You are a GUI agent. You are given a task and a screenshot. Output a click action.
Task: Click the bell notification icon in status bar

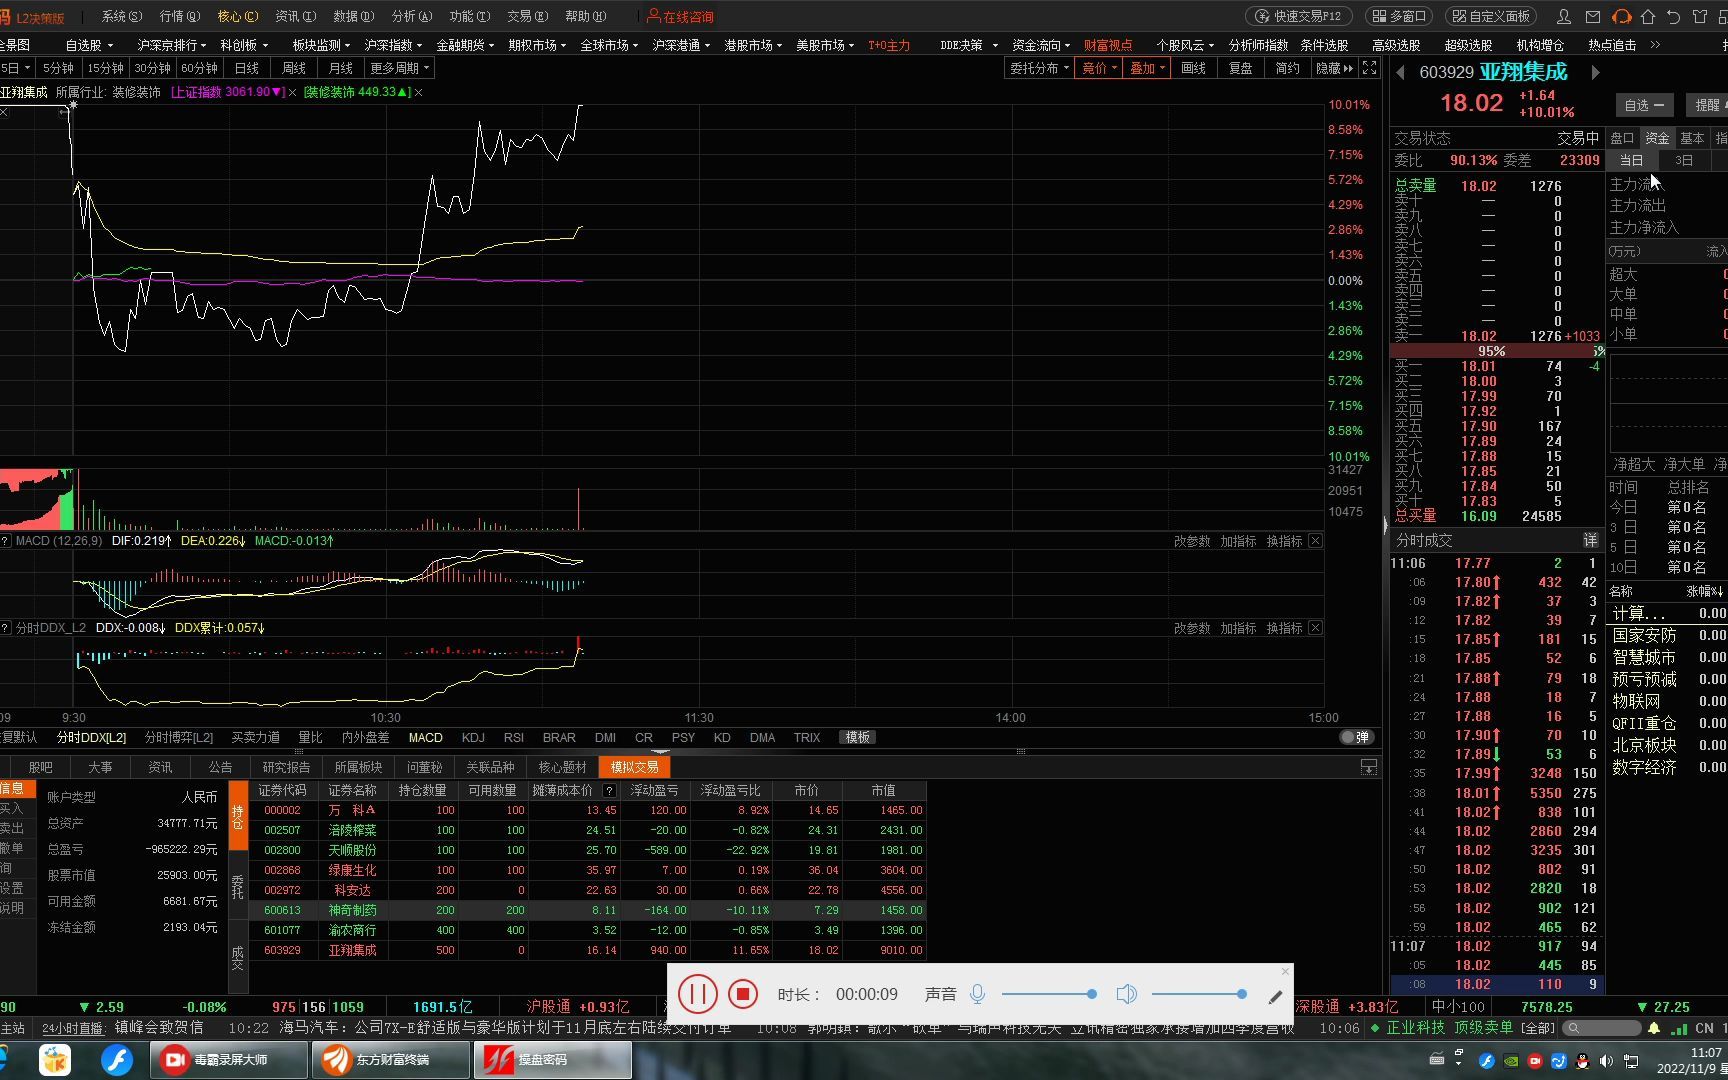(1654, 1028)
